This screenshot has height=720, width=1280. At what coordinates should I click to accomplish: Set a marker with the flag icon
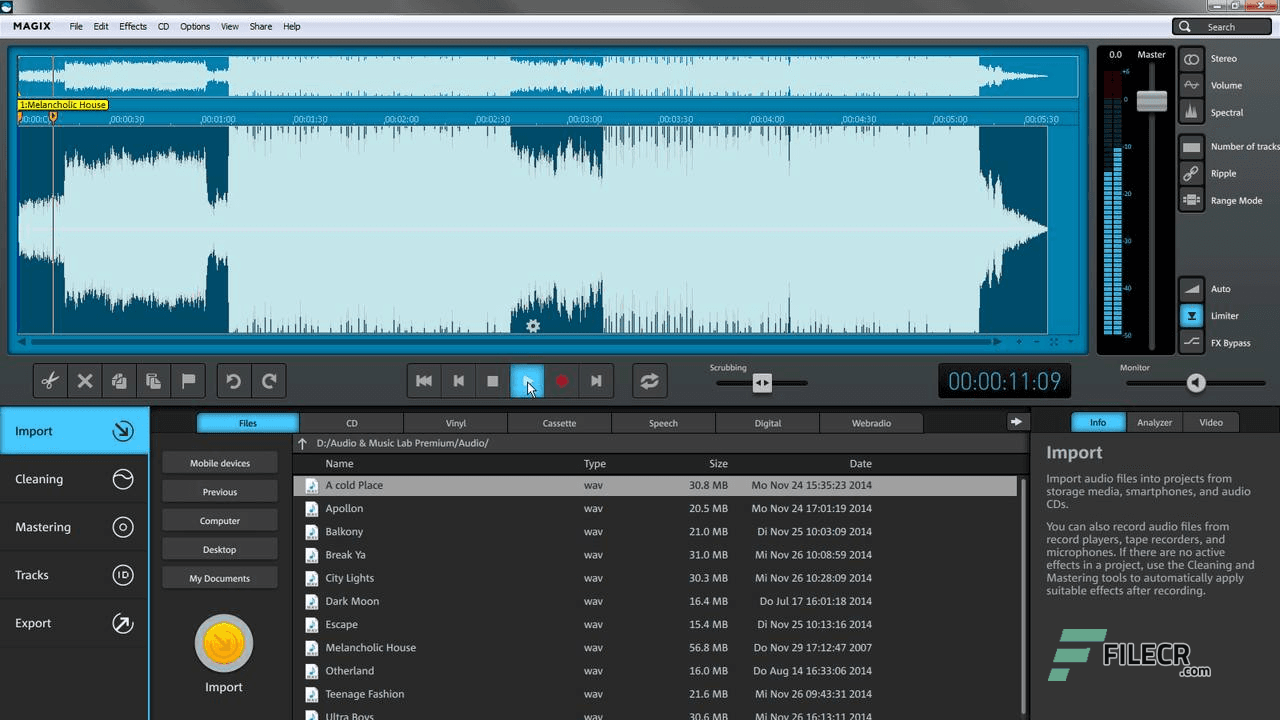[187, 381]
